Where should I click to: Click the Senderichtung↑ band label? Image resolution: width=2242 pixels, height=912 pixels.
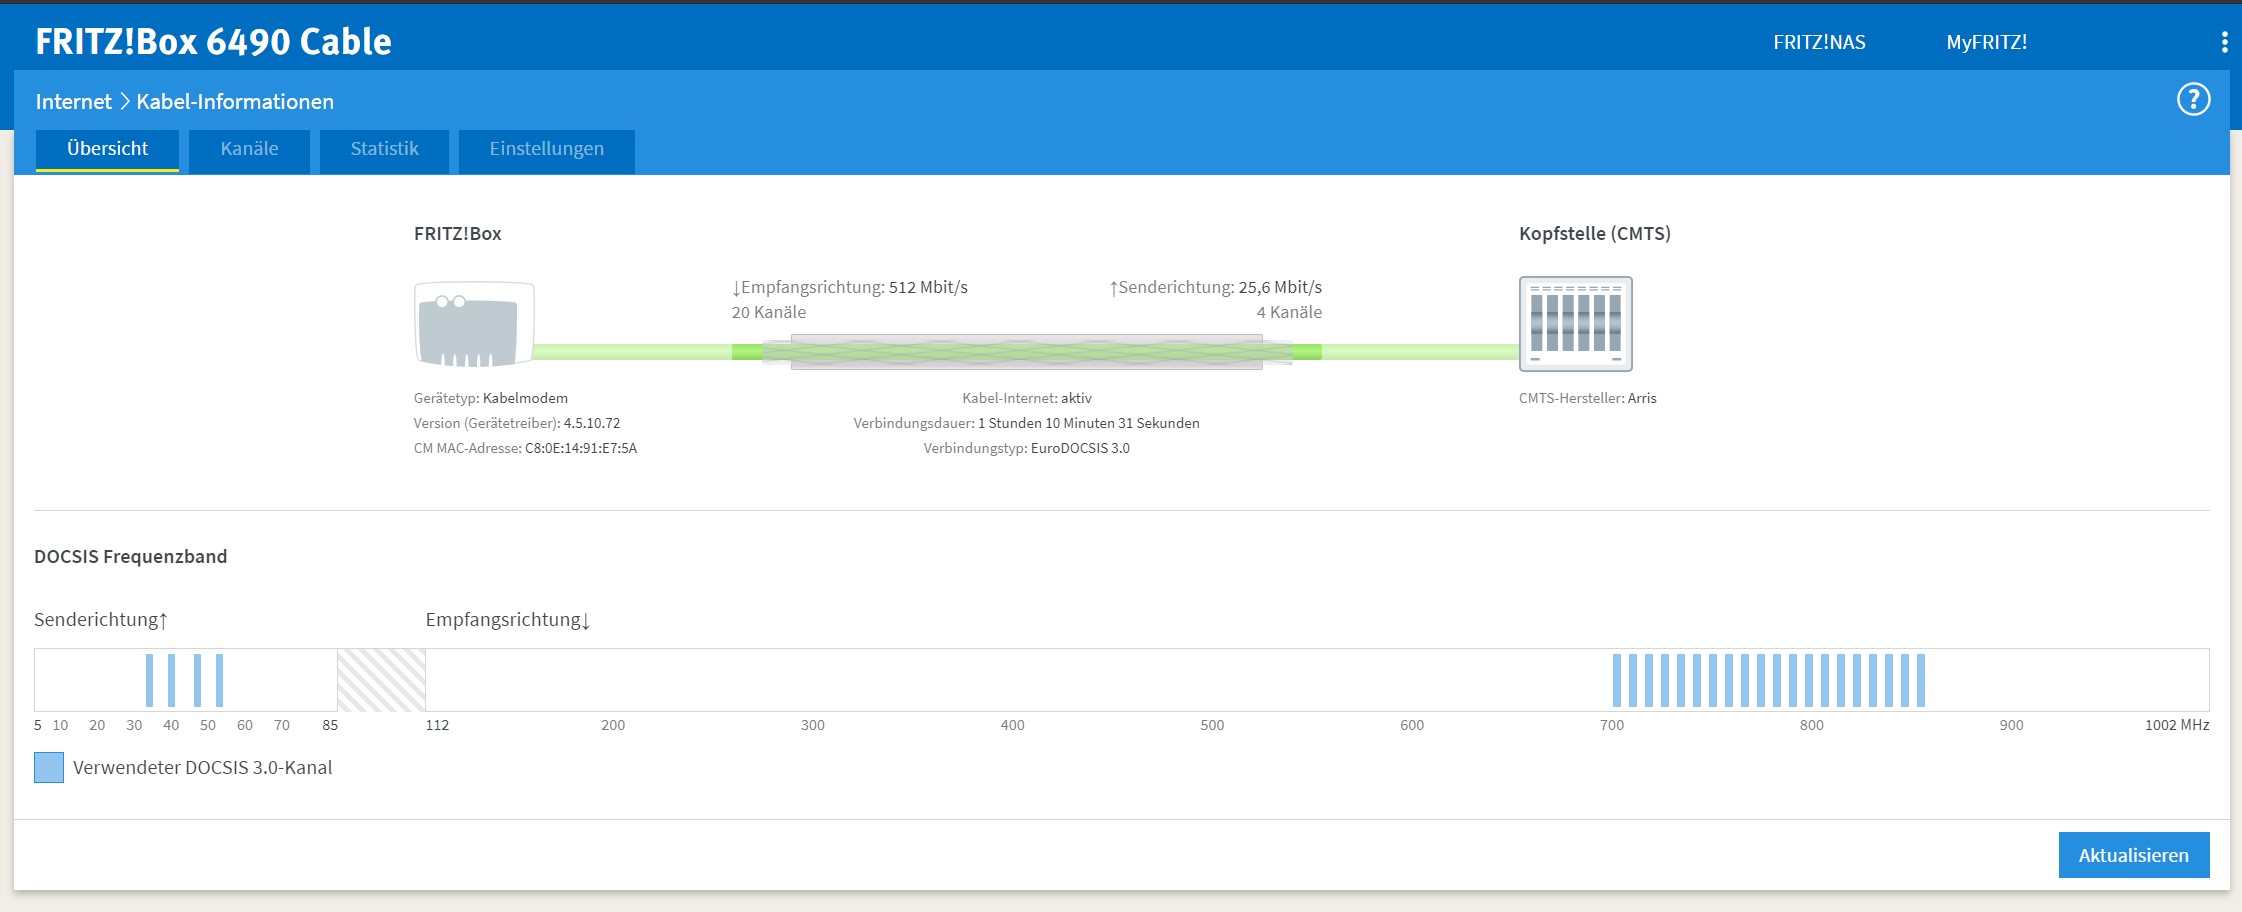(x=101, y=620)
